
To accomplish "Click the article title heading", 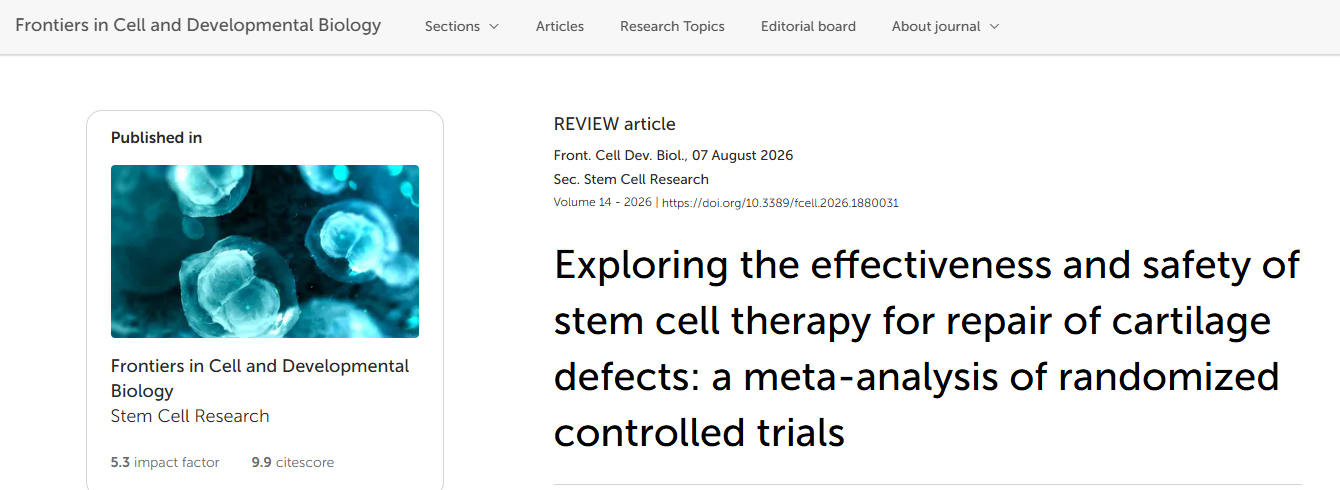I will pyautogui.click(x=927, y=349).
